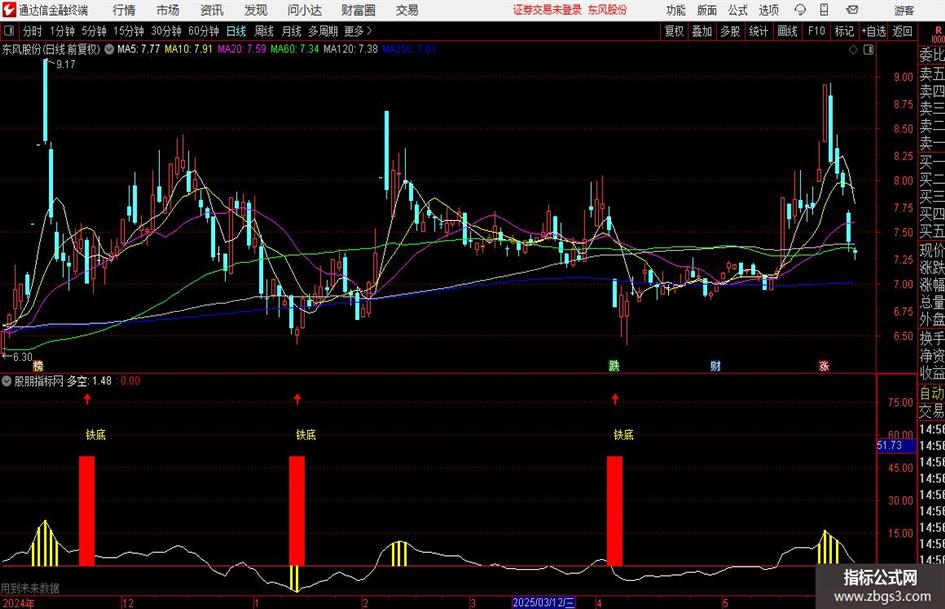Expand the 更多 period options
This screenshot has width=945, height=609.
pyautogui.click(x=358, y=31)
